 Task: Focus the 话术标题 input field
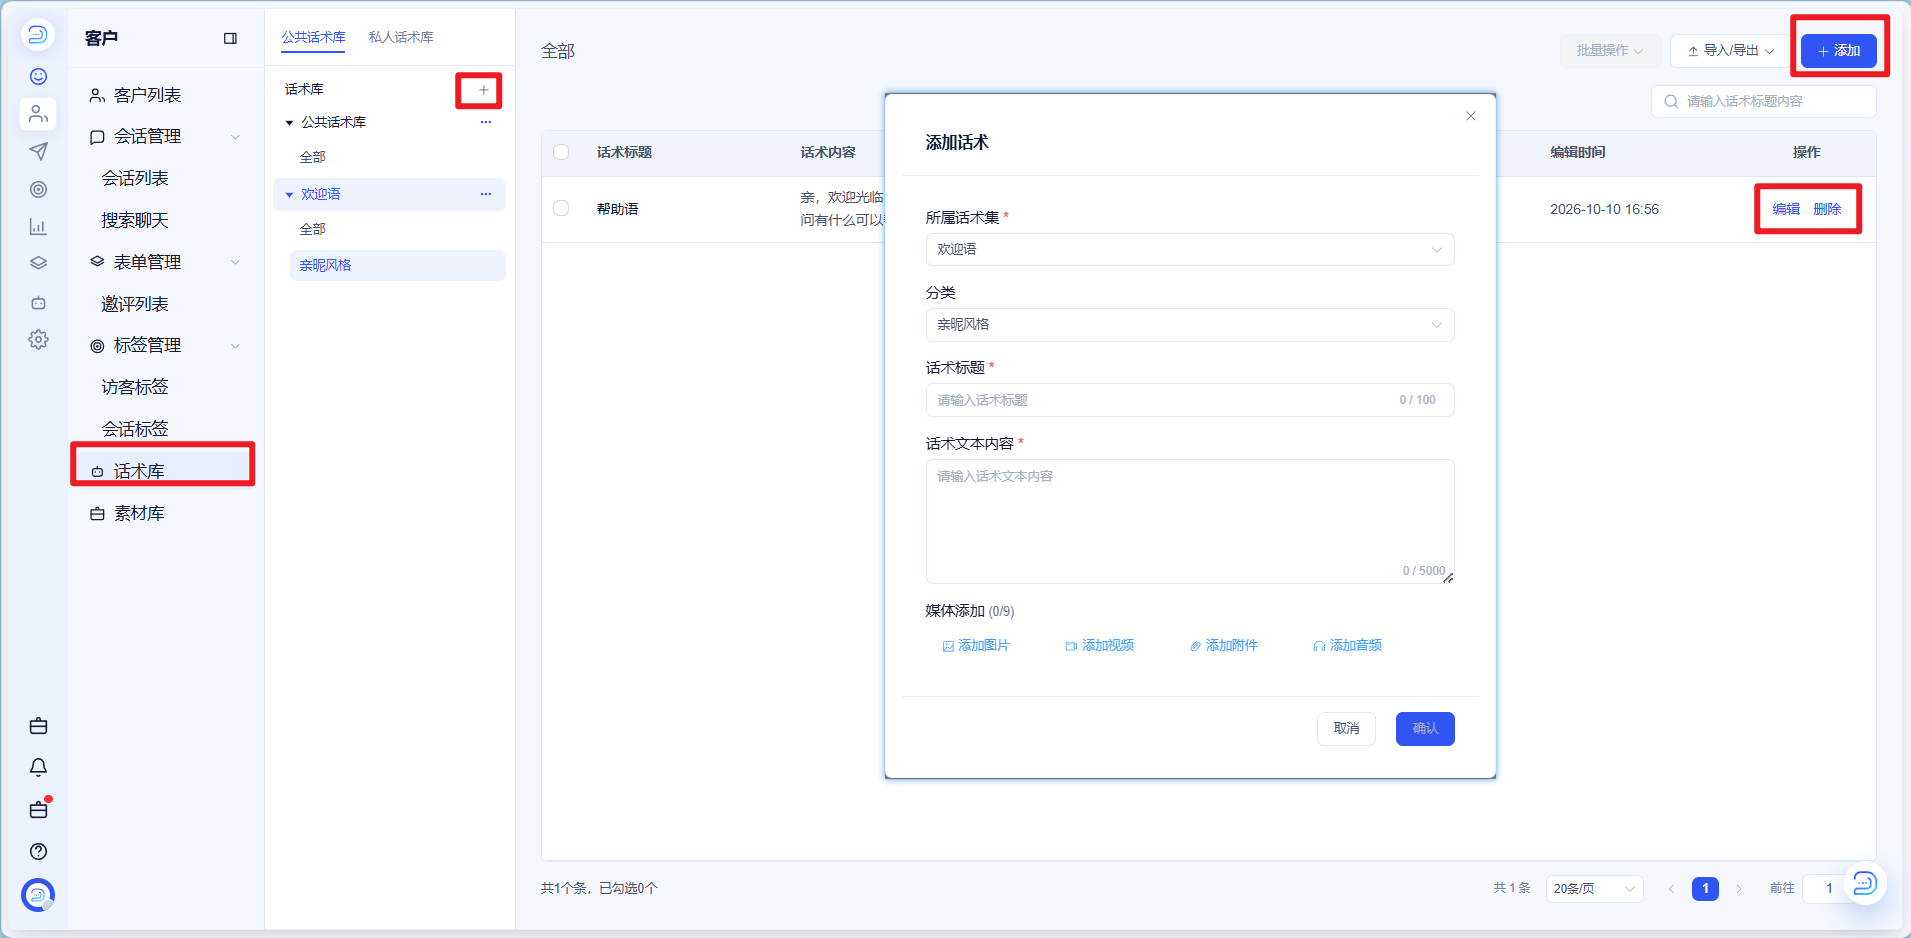click(x=1190, y=400)
